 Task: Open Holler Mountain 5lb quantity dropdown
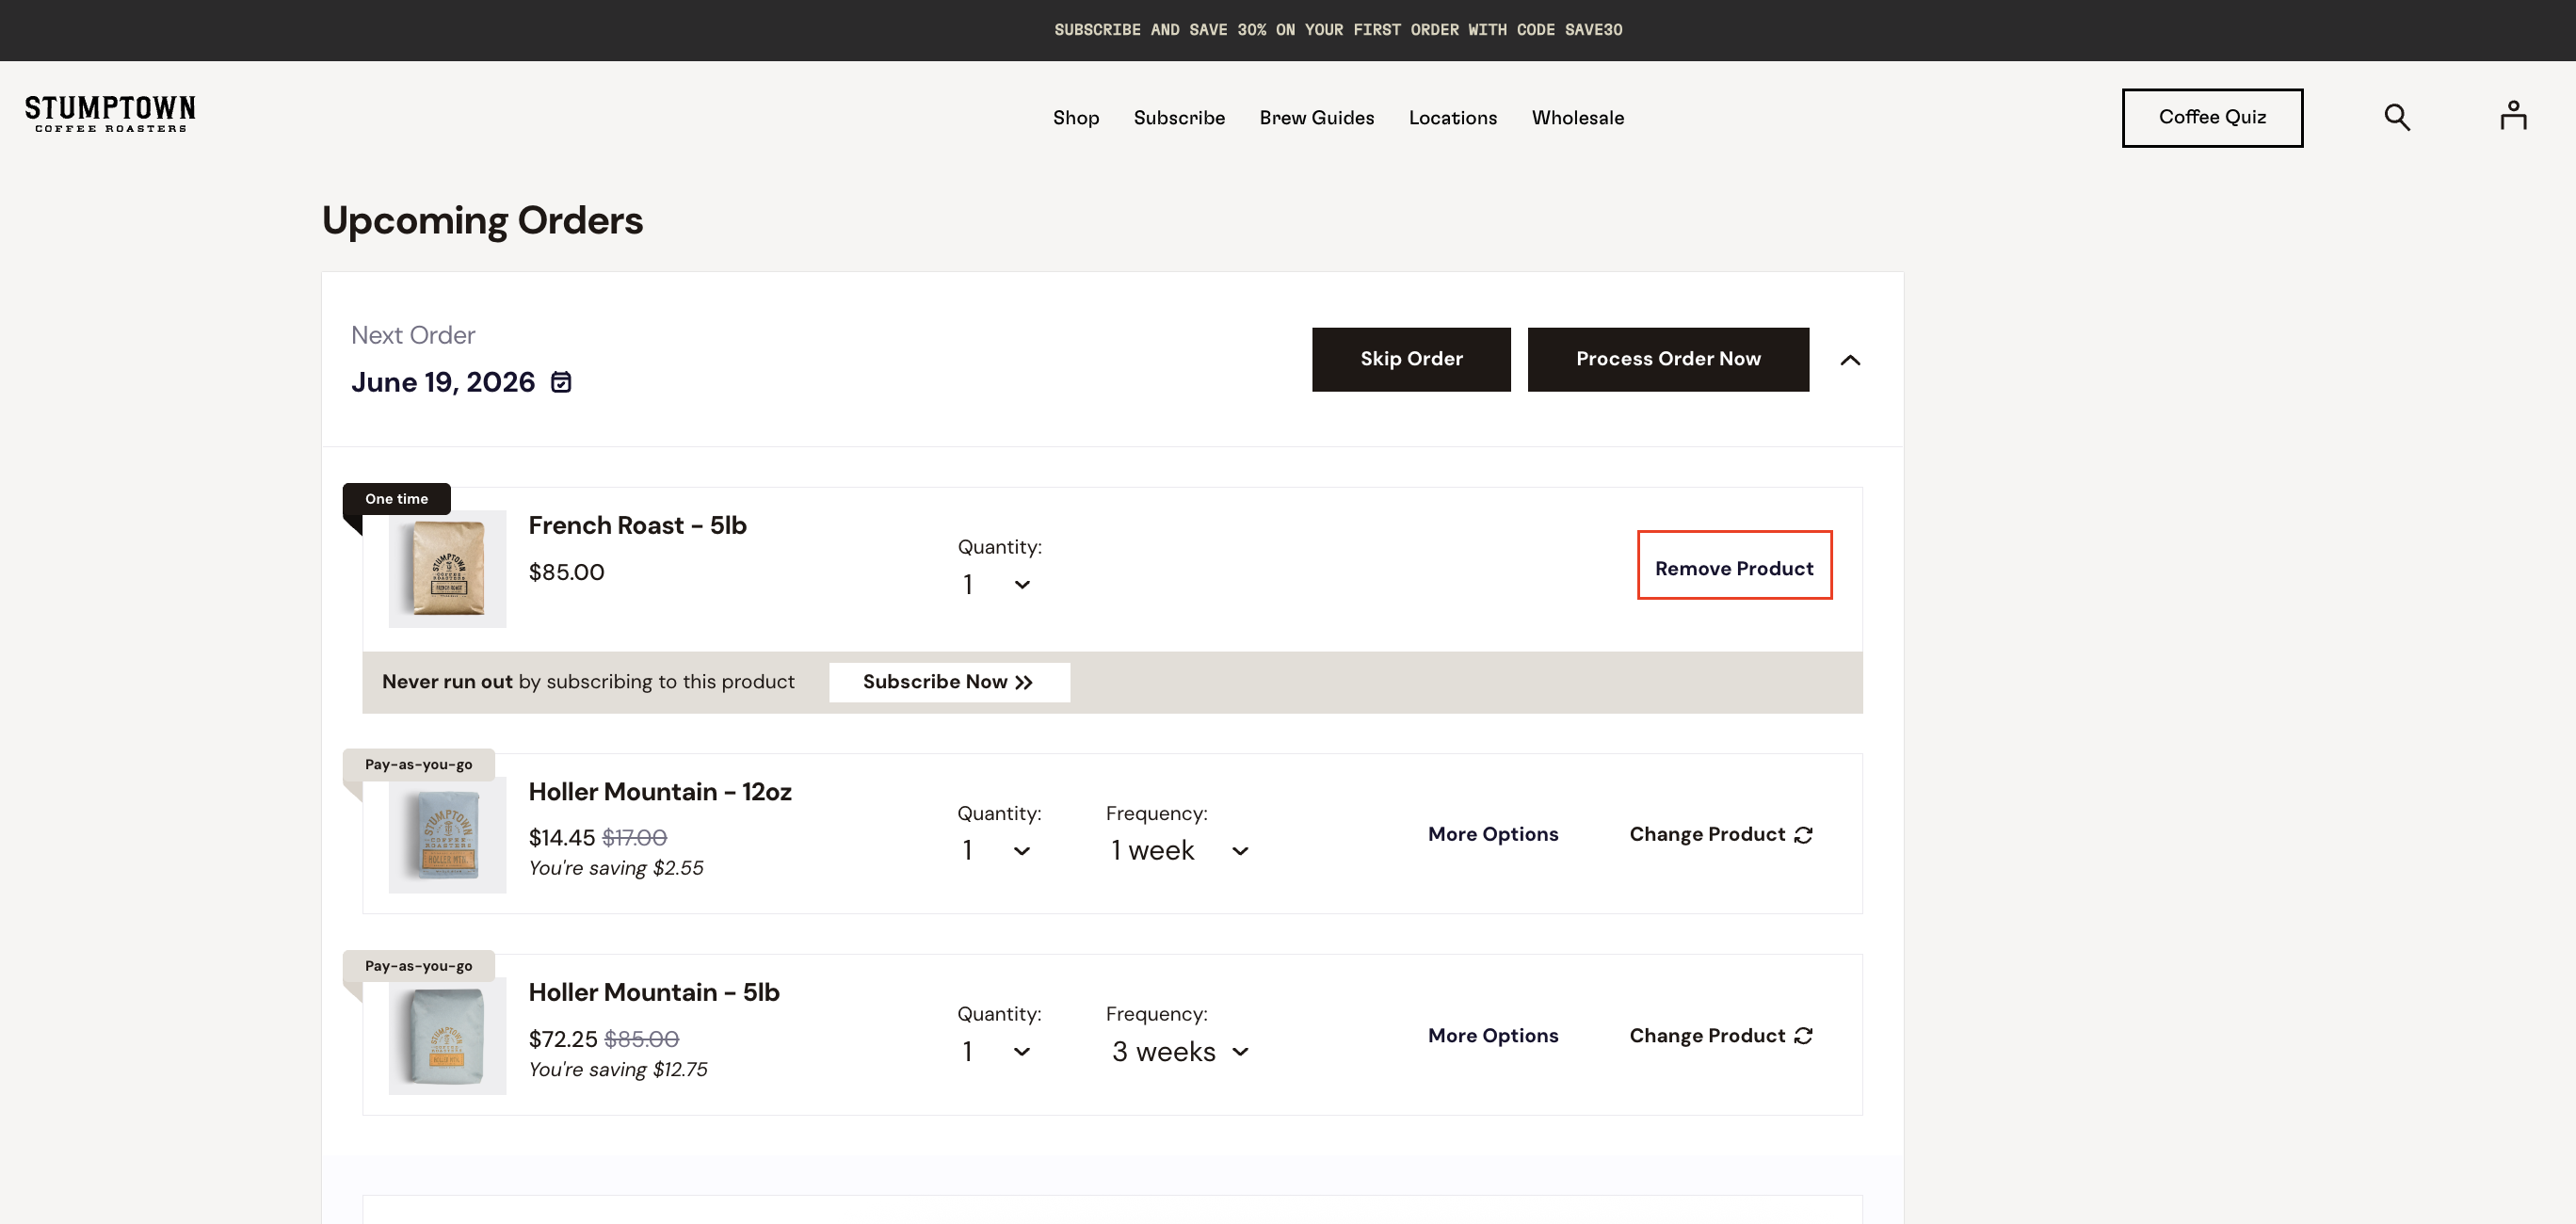click(x=997, y=1052)
